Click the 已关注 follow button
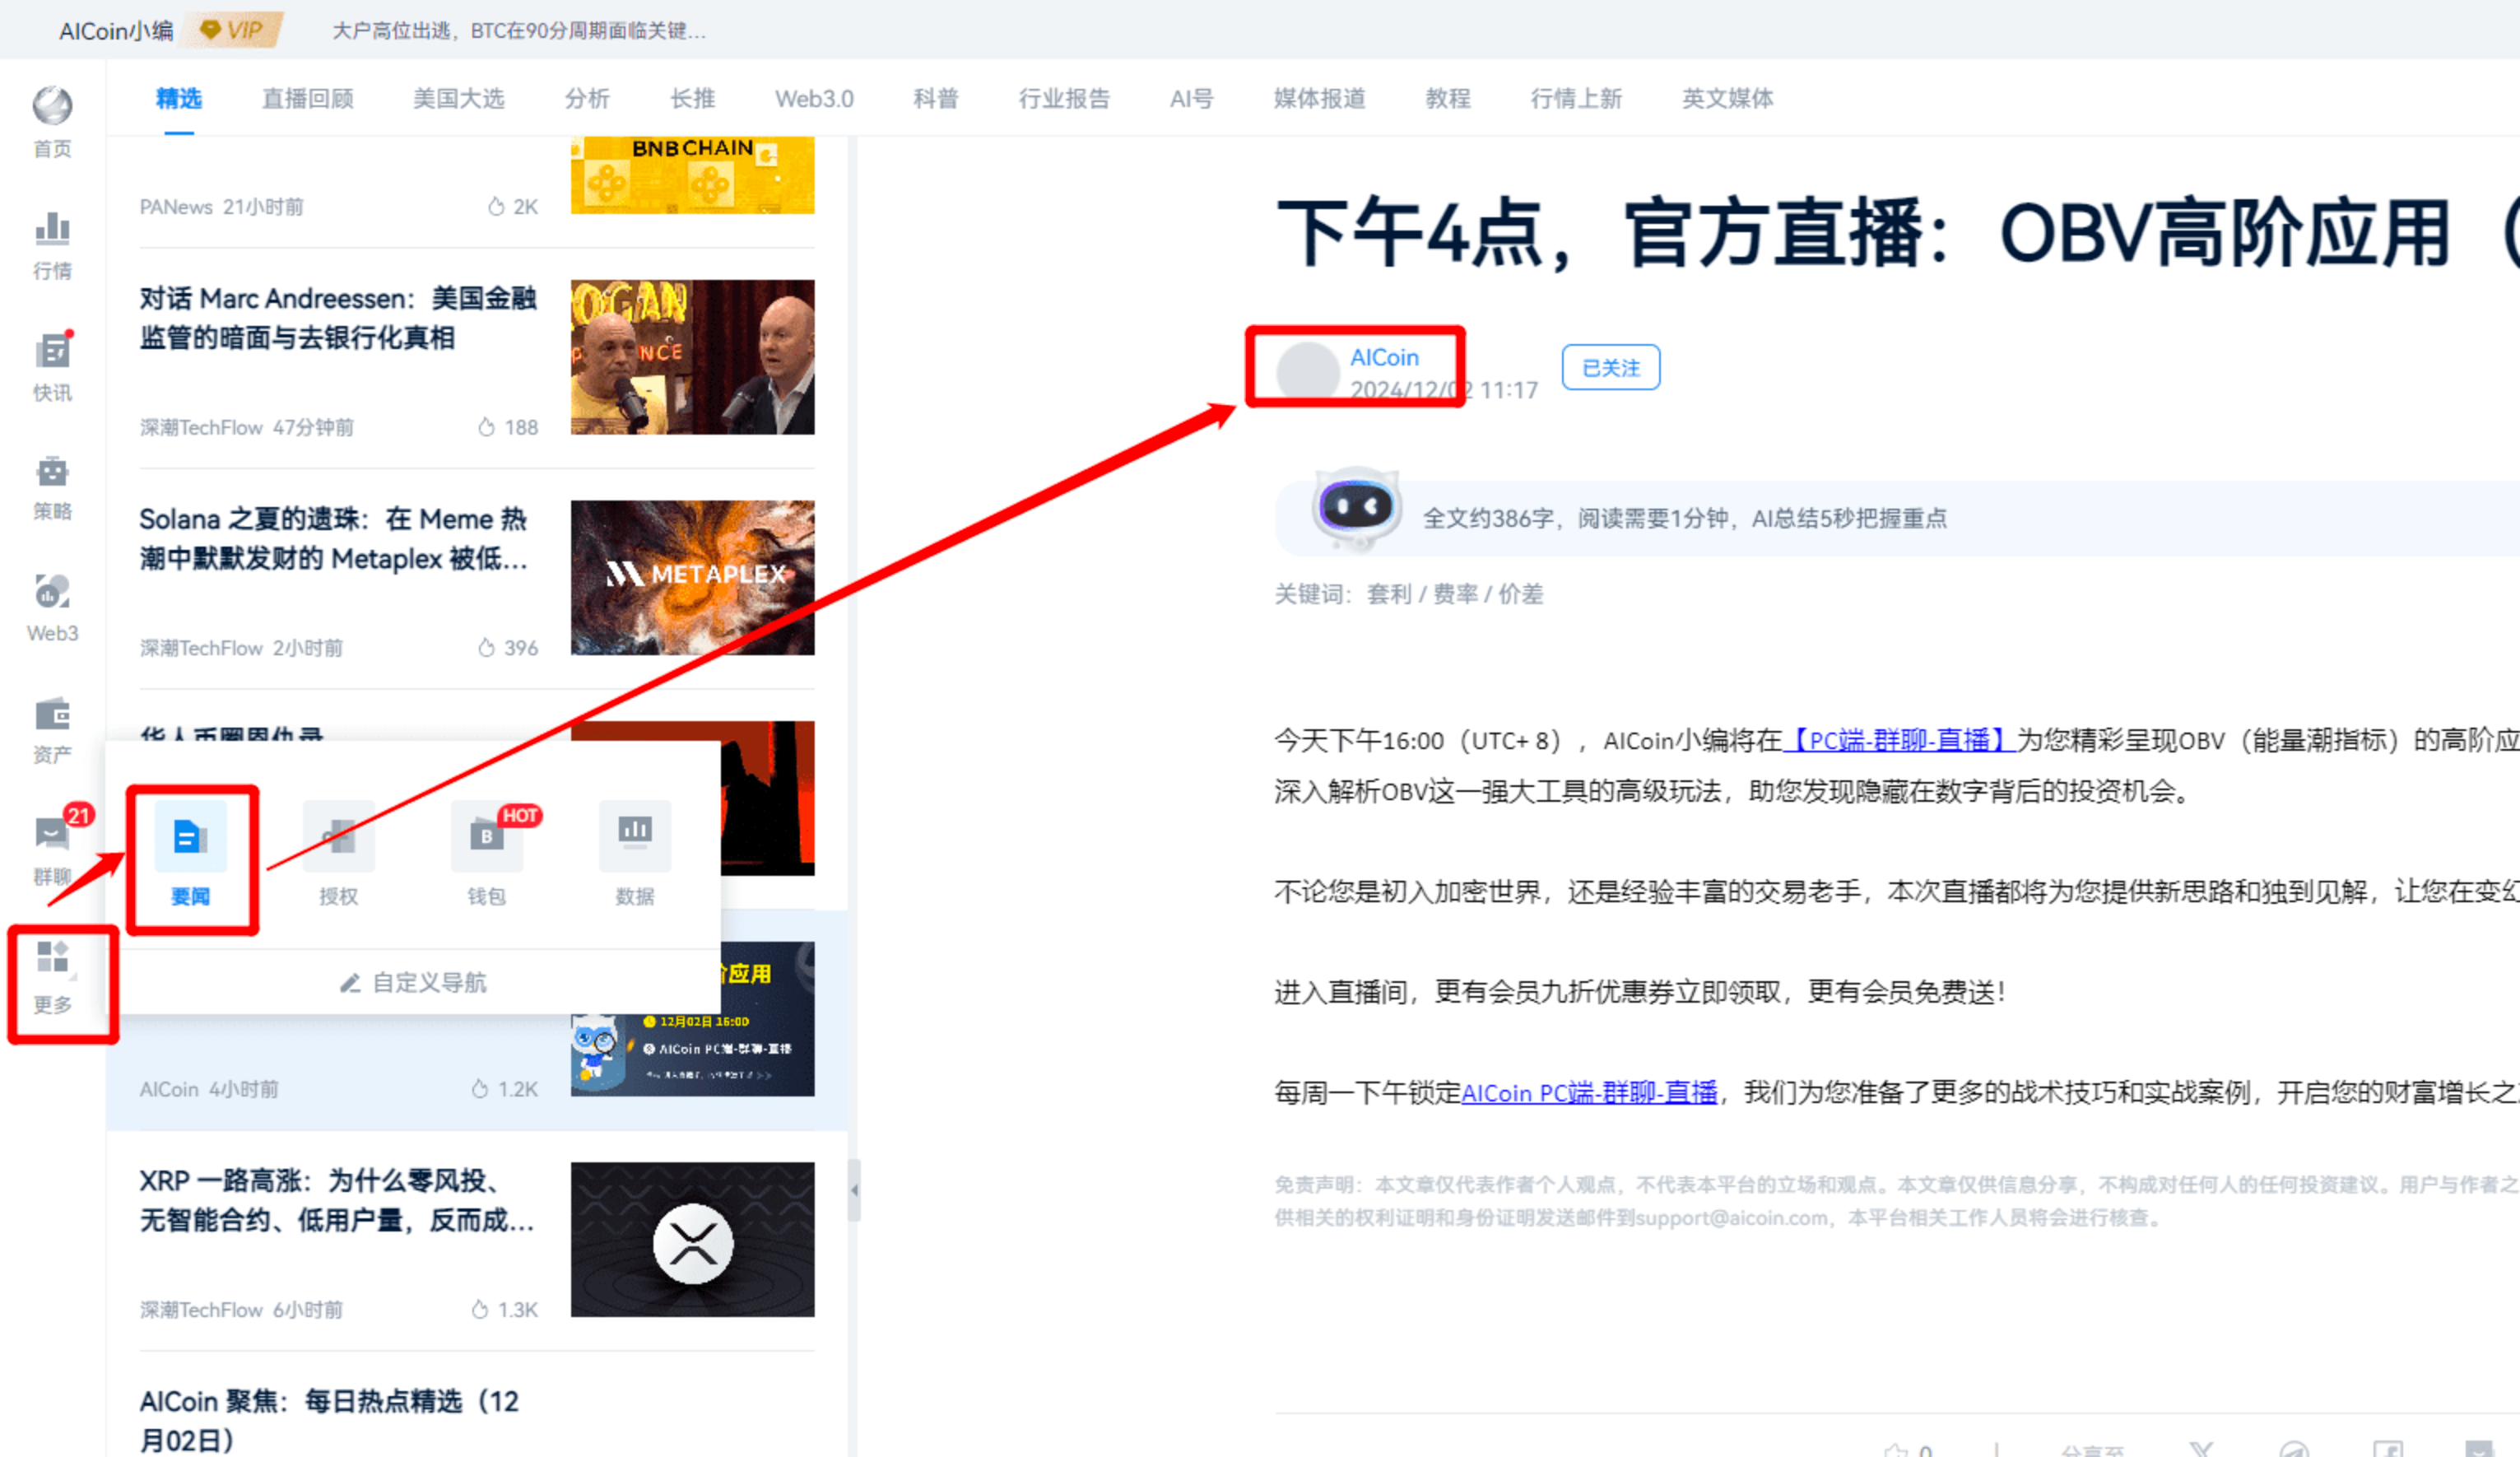Screen dimensions: 2520x1457 pyautogui.click(x=1611, y=368)
